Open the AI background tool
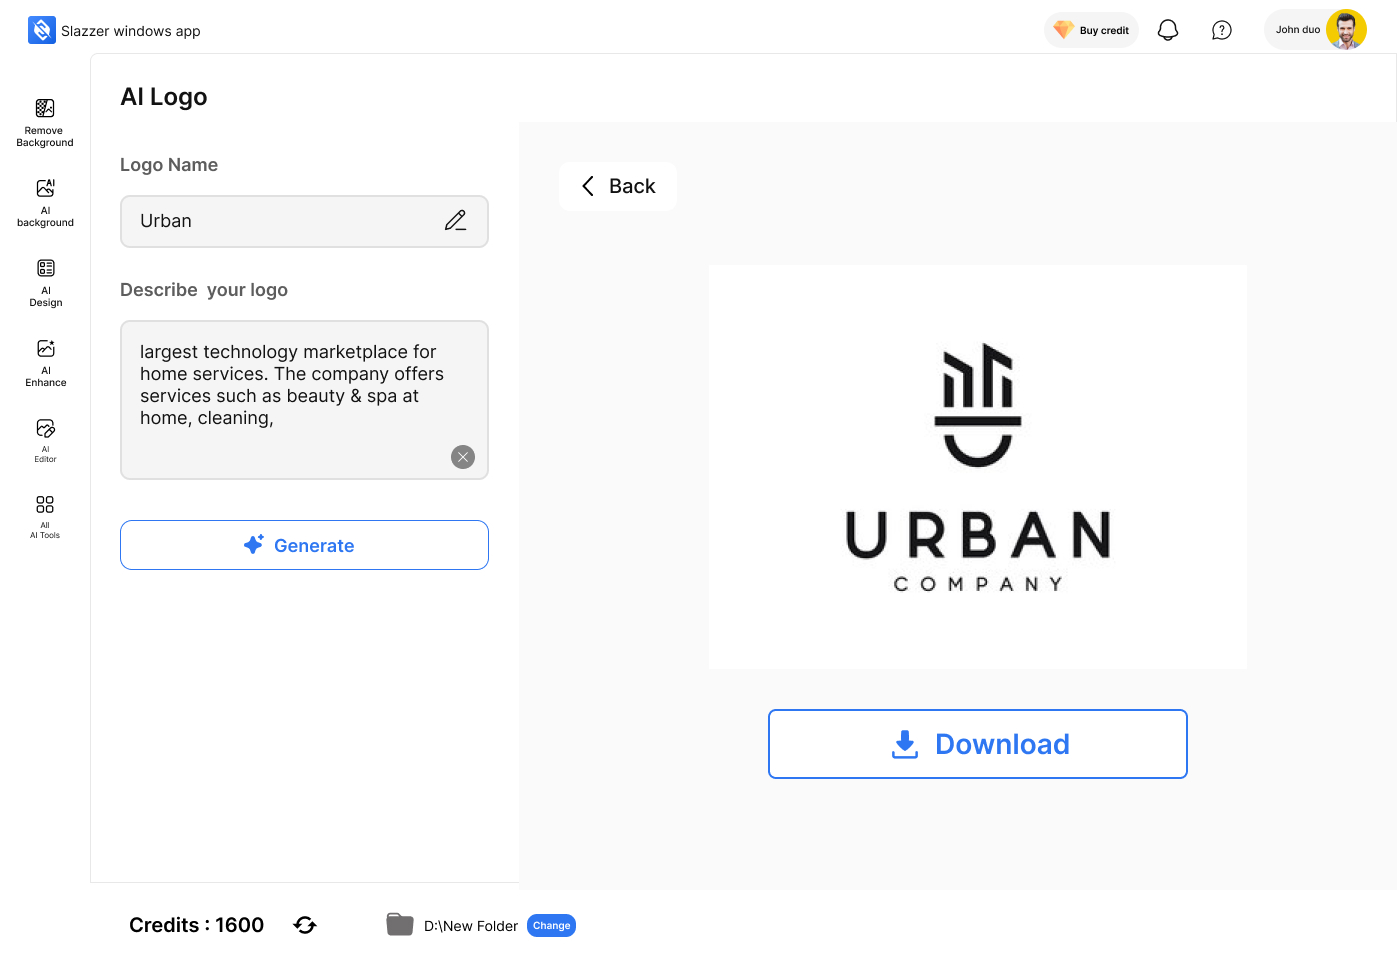Viewport: 1397px width, 960px height. pos(45,203)
